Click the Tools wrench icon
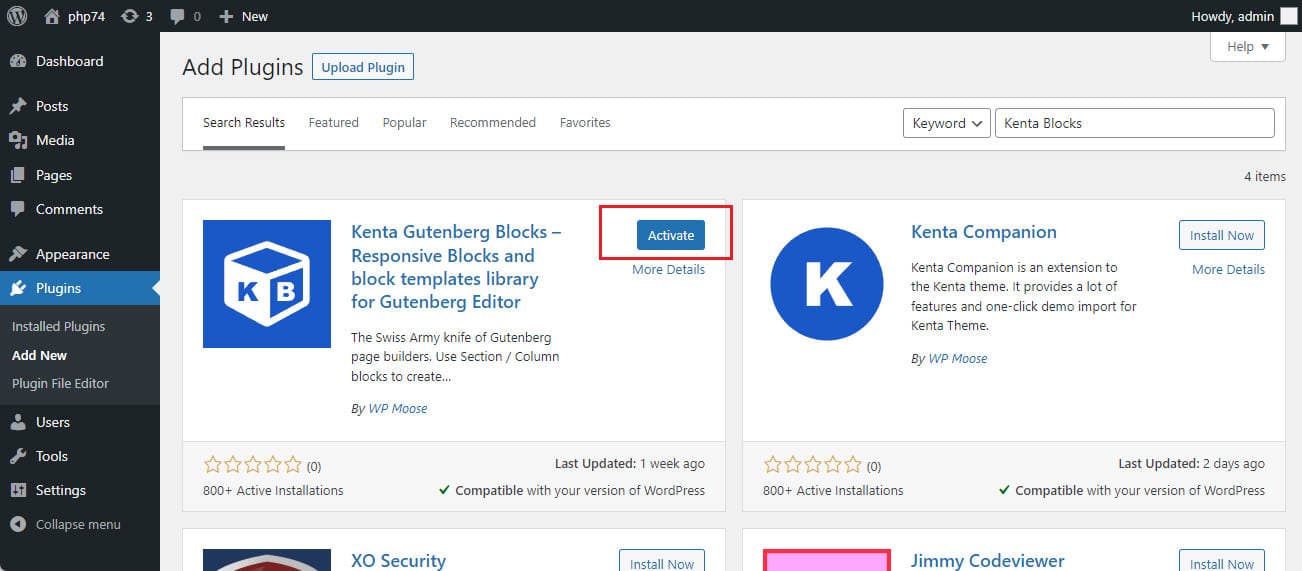 [x=18, y=456]
